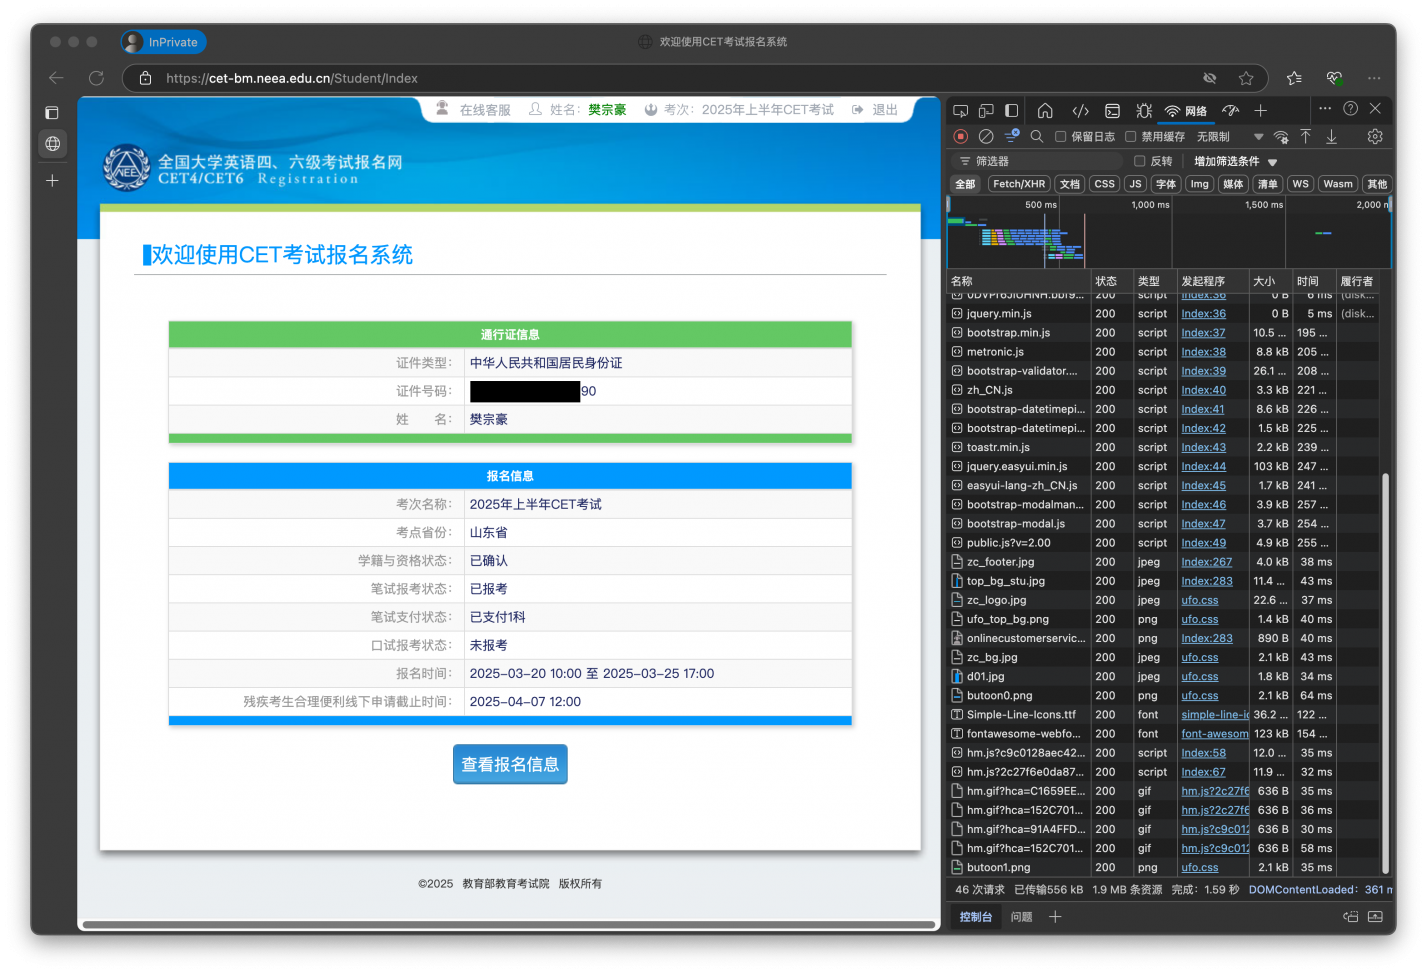This screenshot has width=1427, height=973.
Task: Expand the 增加筛选条件 dropdown
Action: [x=1235, y=161]
